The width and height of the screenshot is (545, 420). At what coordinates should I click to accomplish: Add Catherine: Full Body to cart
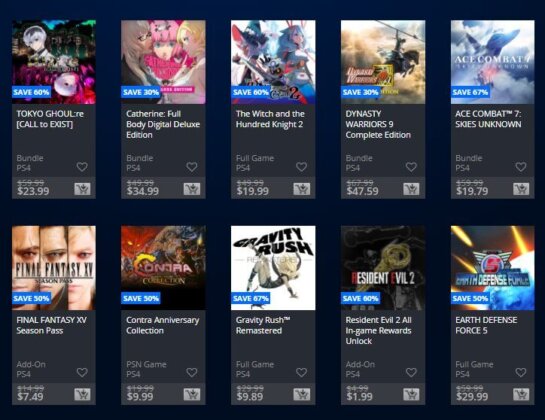(192, 189)
